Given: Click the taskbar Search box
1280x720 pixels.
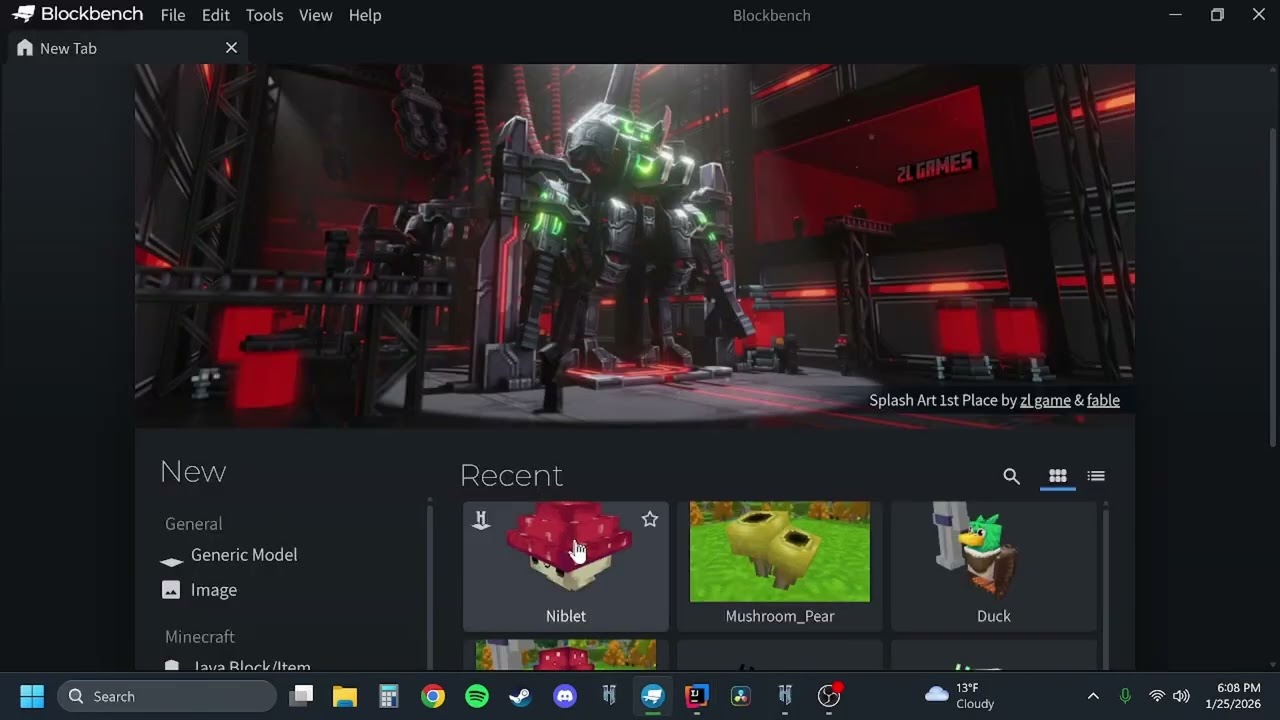Looking at the screenshot, I should pyautogui.click(x=167, y=696).
